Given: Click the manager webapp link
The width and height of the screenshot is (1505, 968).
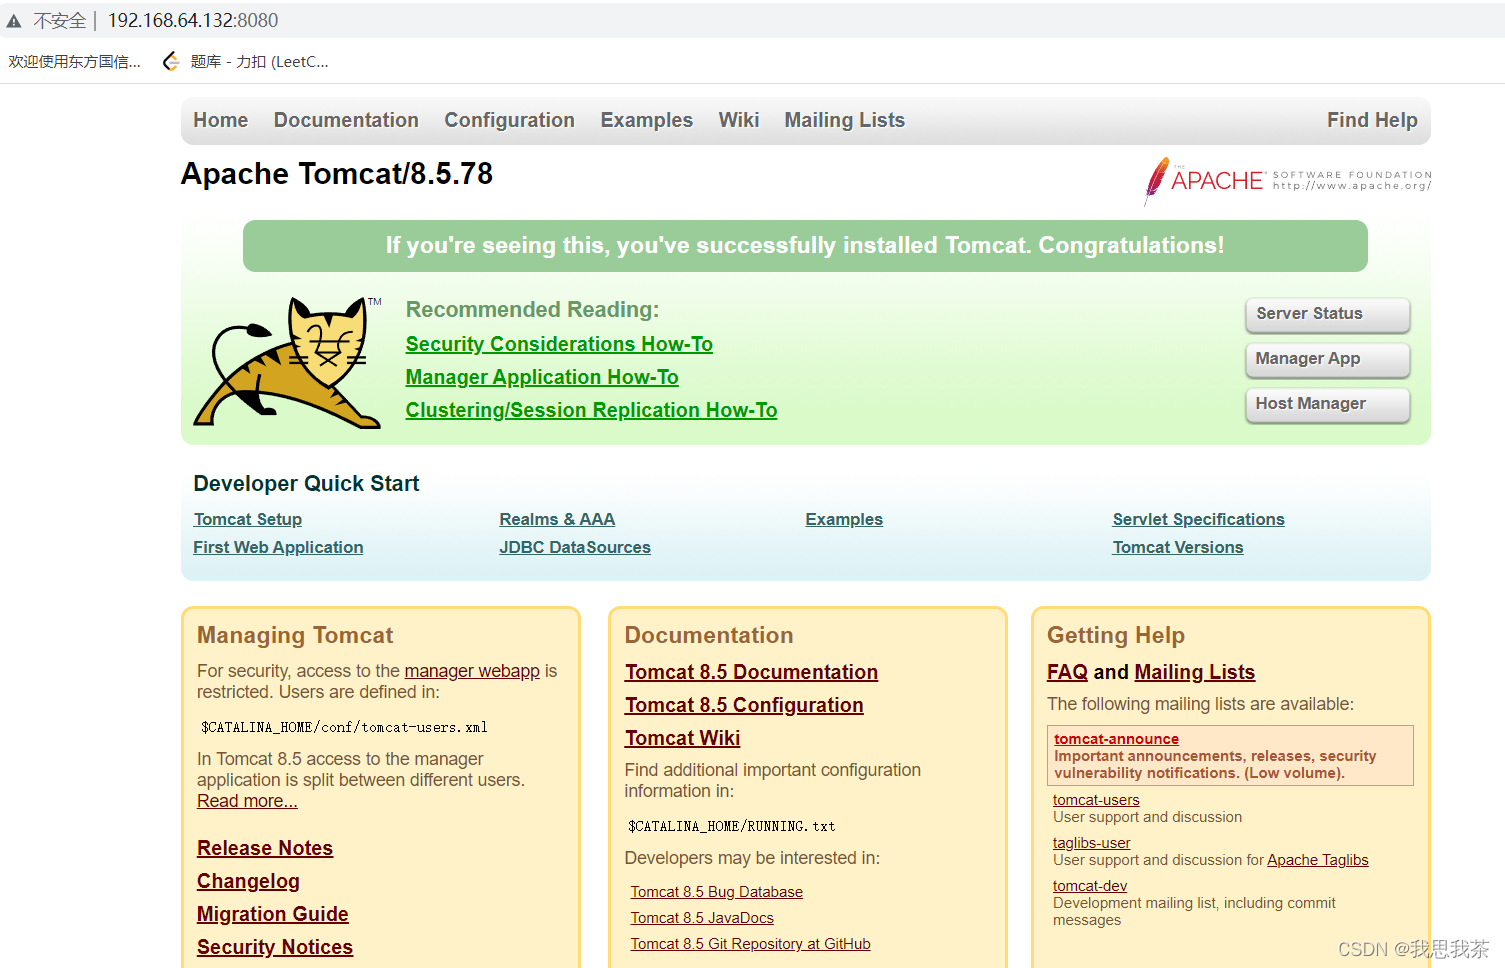Looking at the screenshot, I should point(472,671).
